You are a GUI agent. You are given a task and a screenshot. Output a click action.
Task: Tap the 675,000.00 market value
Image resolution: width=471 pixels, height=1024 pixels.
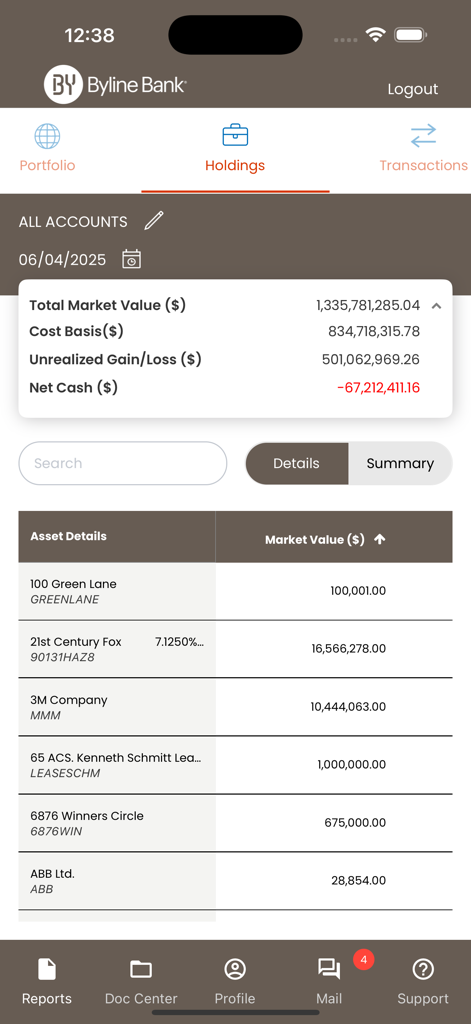[355, 822]
